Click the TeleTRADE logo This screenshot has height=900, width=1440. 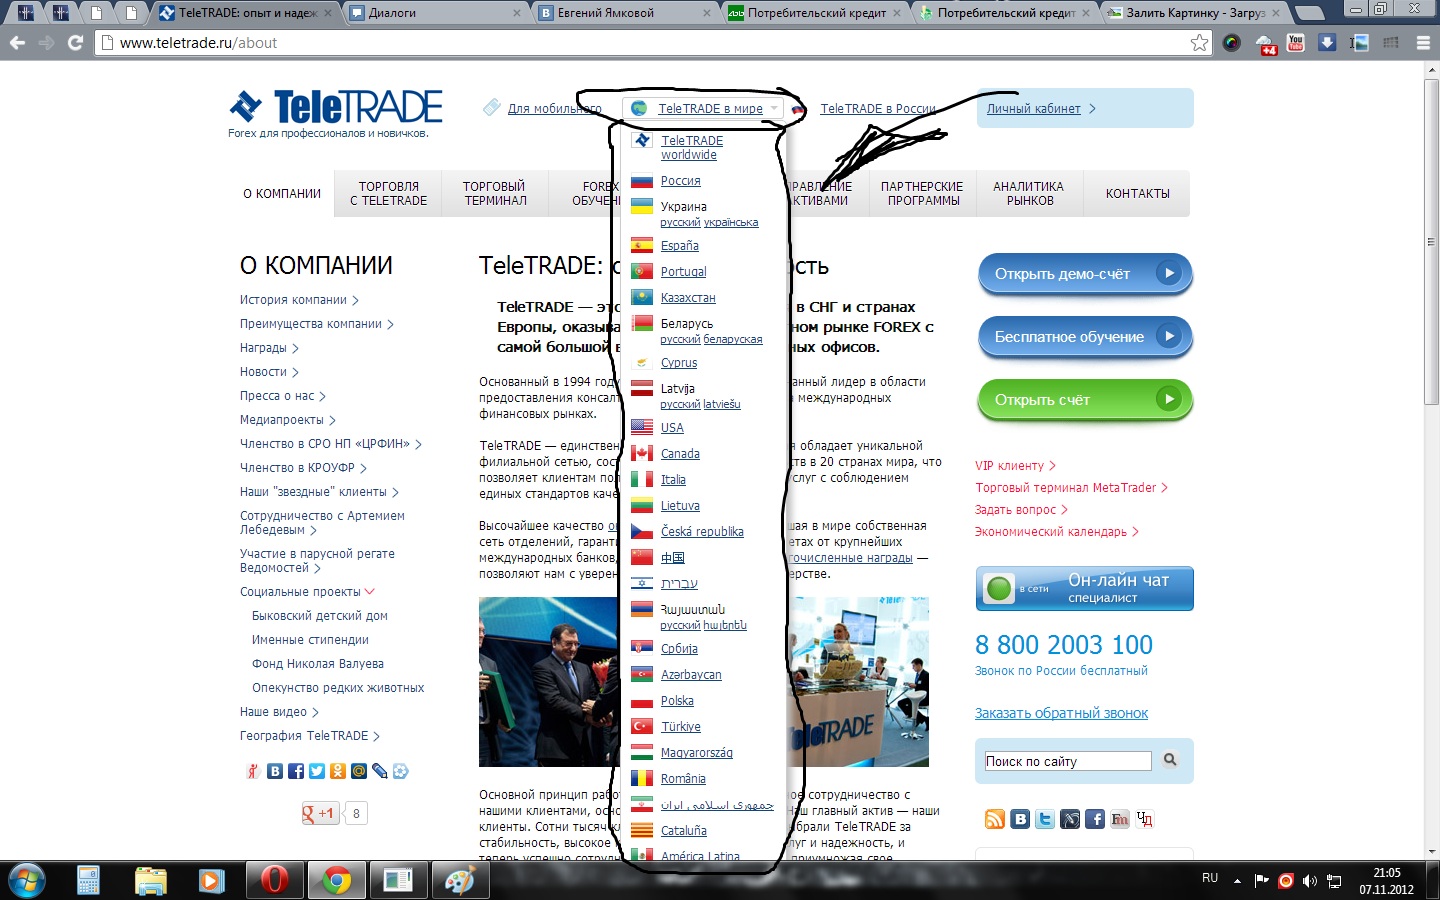click(336, 107)
